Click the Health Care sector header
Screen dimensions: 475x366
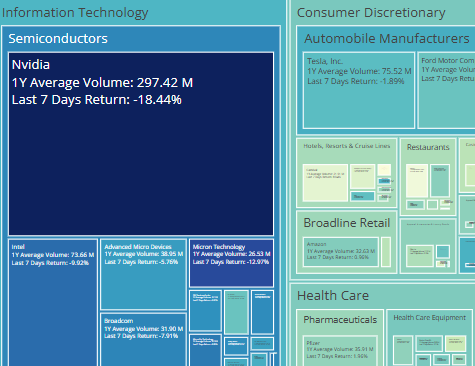[x=333, y=296]
